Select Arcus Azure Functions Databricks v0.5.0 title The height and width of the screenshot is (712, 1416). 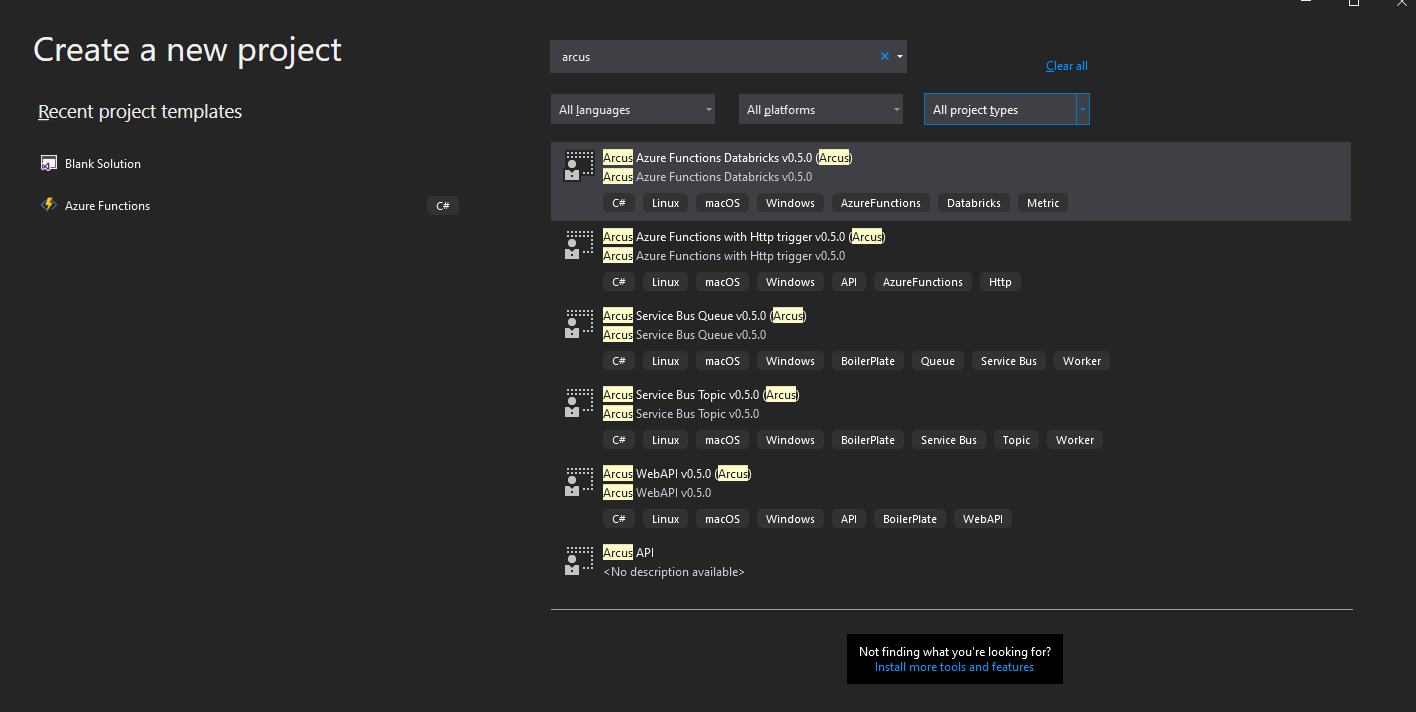tap(727, 158)
